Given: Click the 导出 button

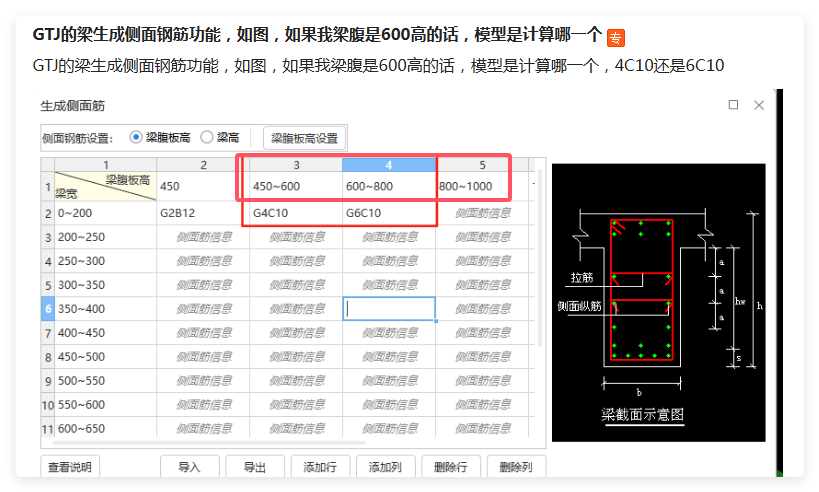Looking at the screenshot, I should (x=254, y=467).
